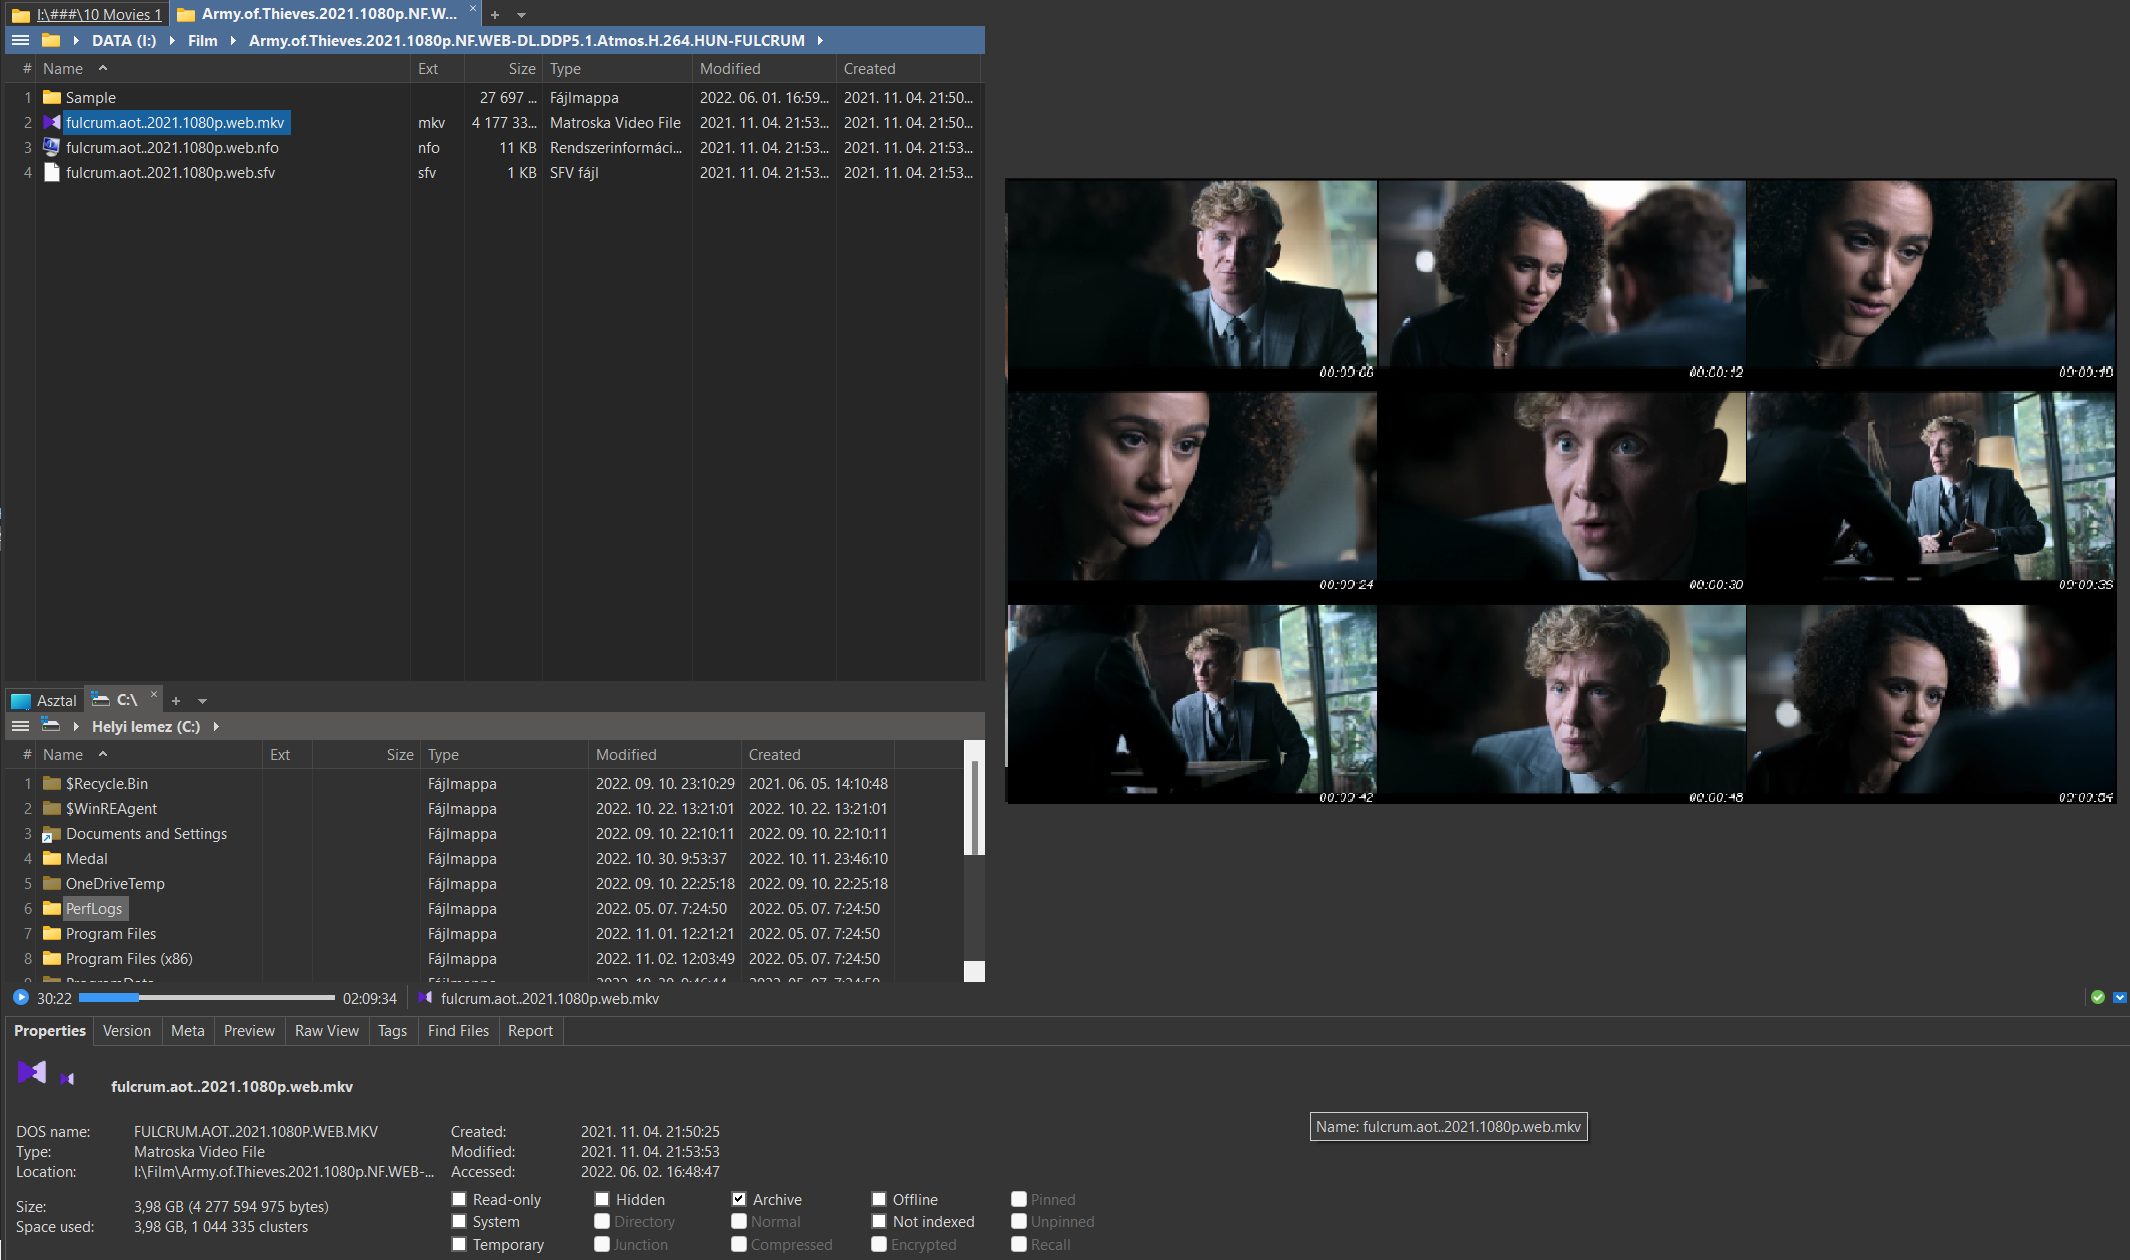Click the large Matroska file icon in Properties
This screenshot has height=1260, width=2130.
(x=32, y=1073)
